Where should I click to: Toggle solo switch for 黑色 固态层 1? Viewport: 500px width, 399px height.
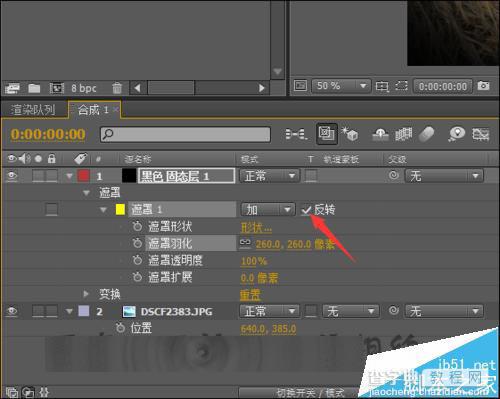(38, 176)
